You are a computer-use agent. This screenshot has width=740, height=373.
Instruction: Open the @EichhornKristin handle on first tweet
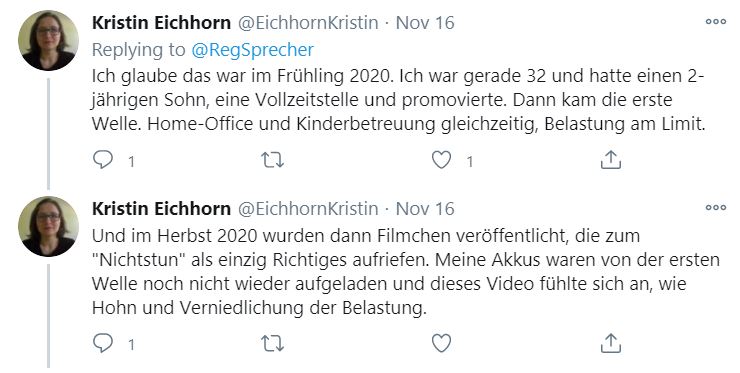coord(308,23)
